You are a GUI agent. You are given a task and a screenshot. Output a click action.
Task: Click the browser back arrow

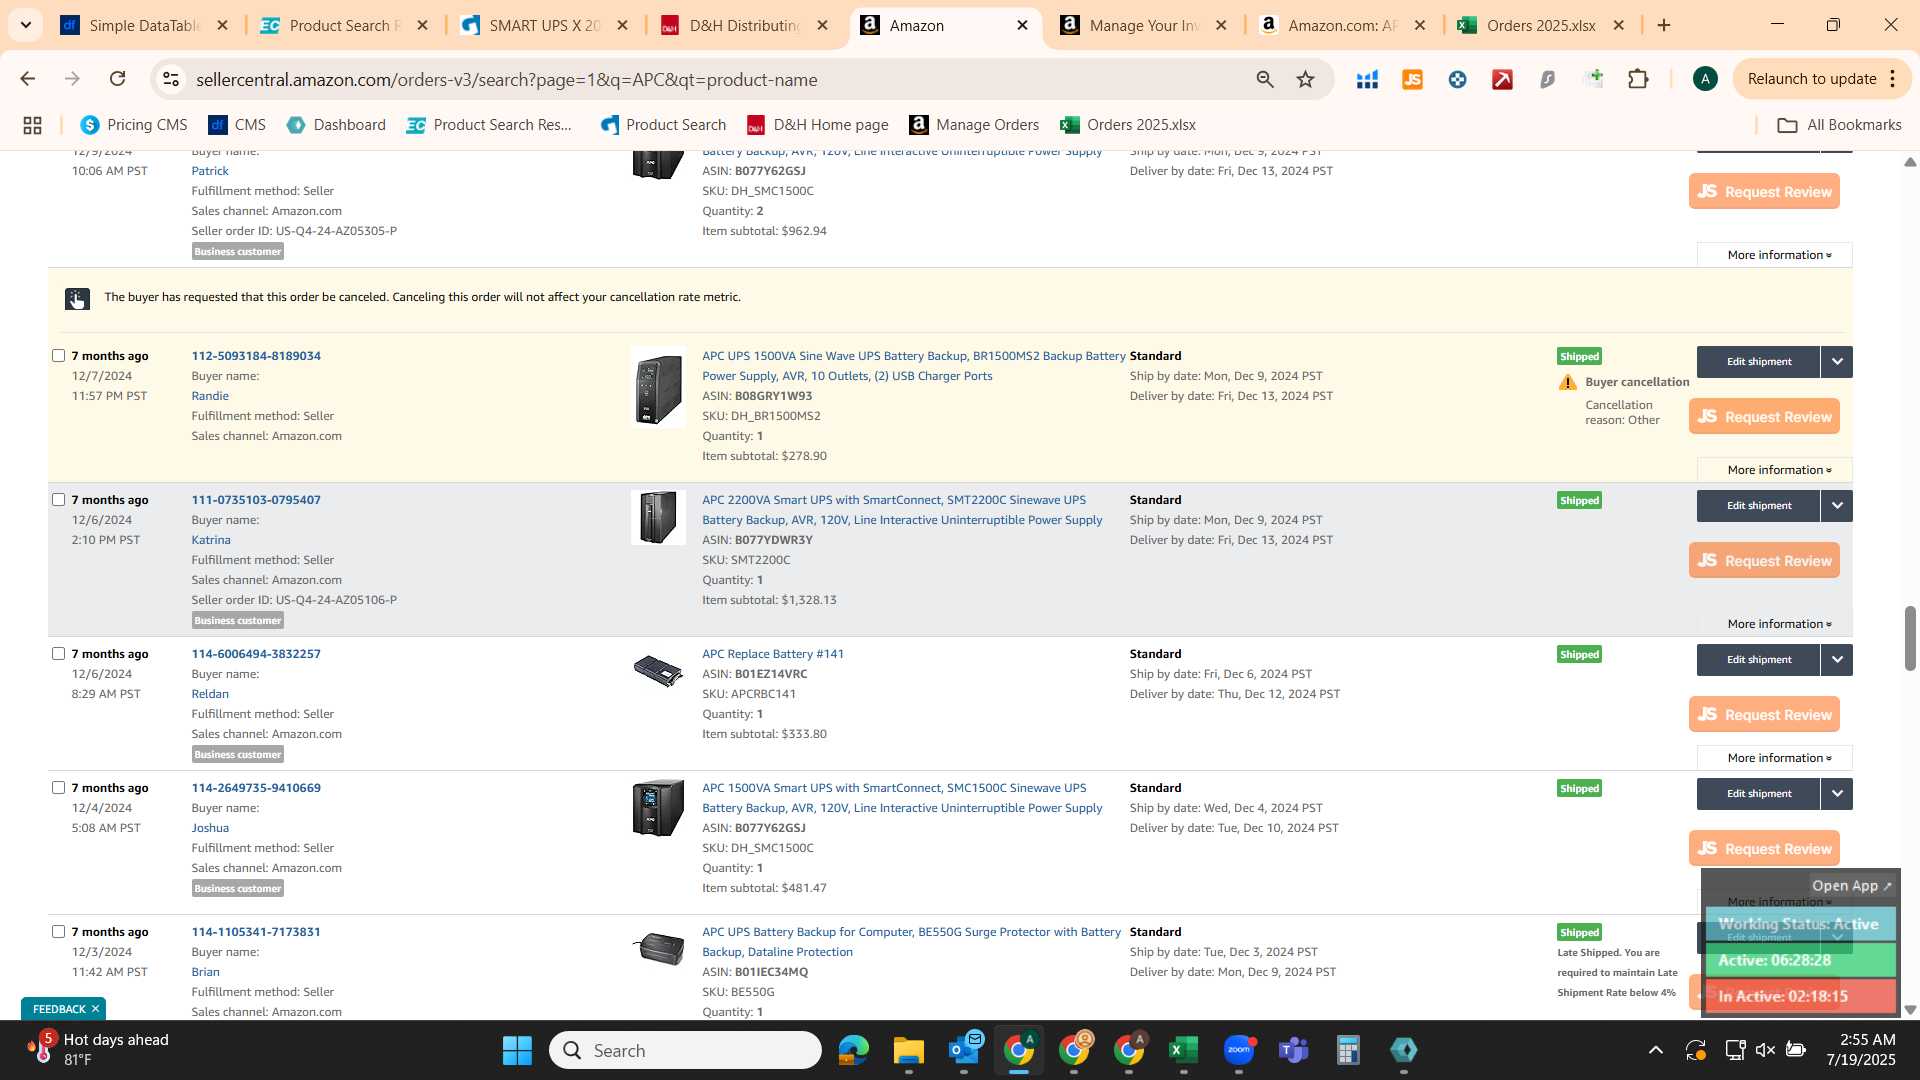click(27, 79)
